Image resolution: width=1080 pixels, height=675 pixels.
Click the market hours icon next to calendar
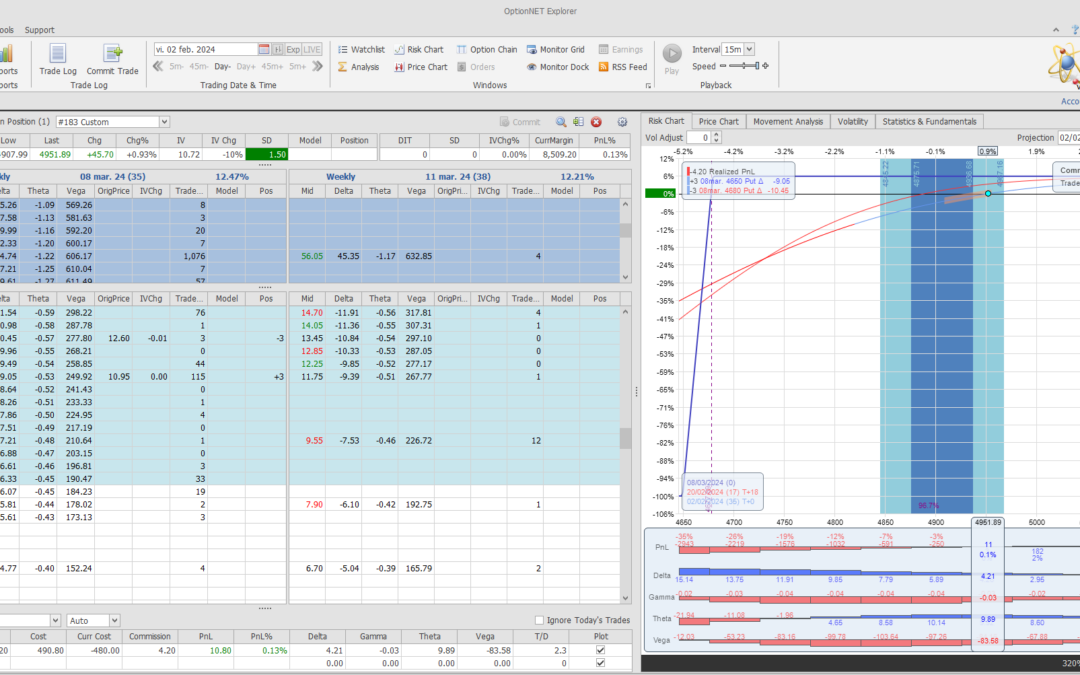278,50
